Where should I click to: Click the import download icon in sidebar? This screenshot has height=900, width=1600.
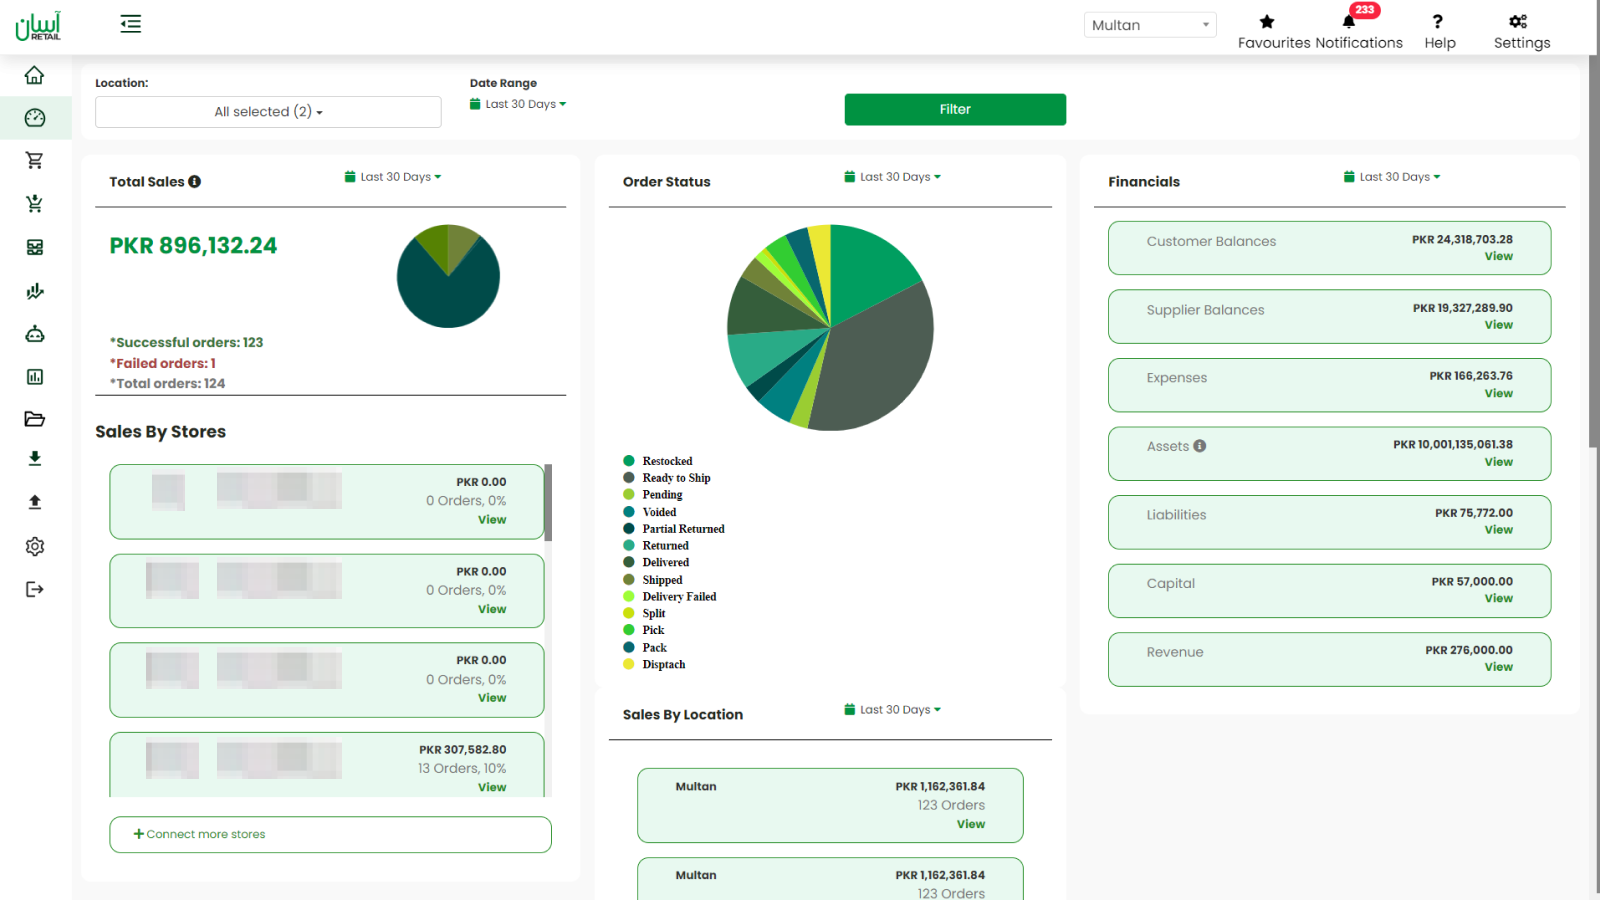[35, 458]
